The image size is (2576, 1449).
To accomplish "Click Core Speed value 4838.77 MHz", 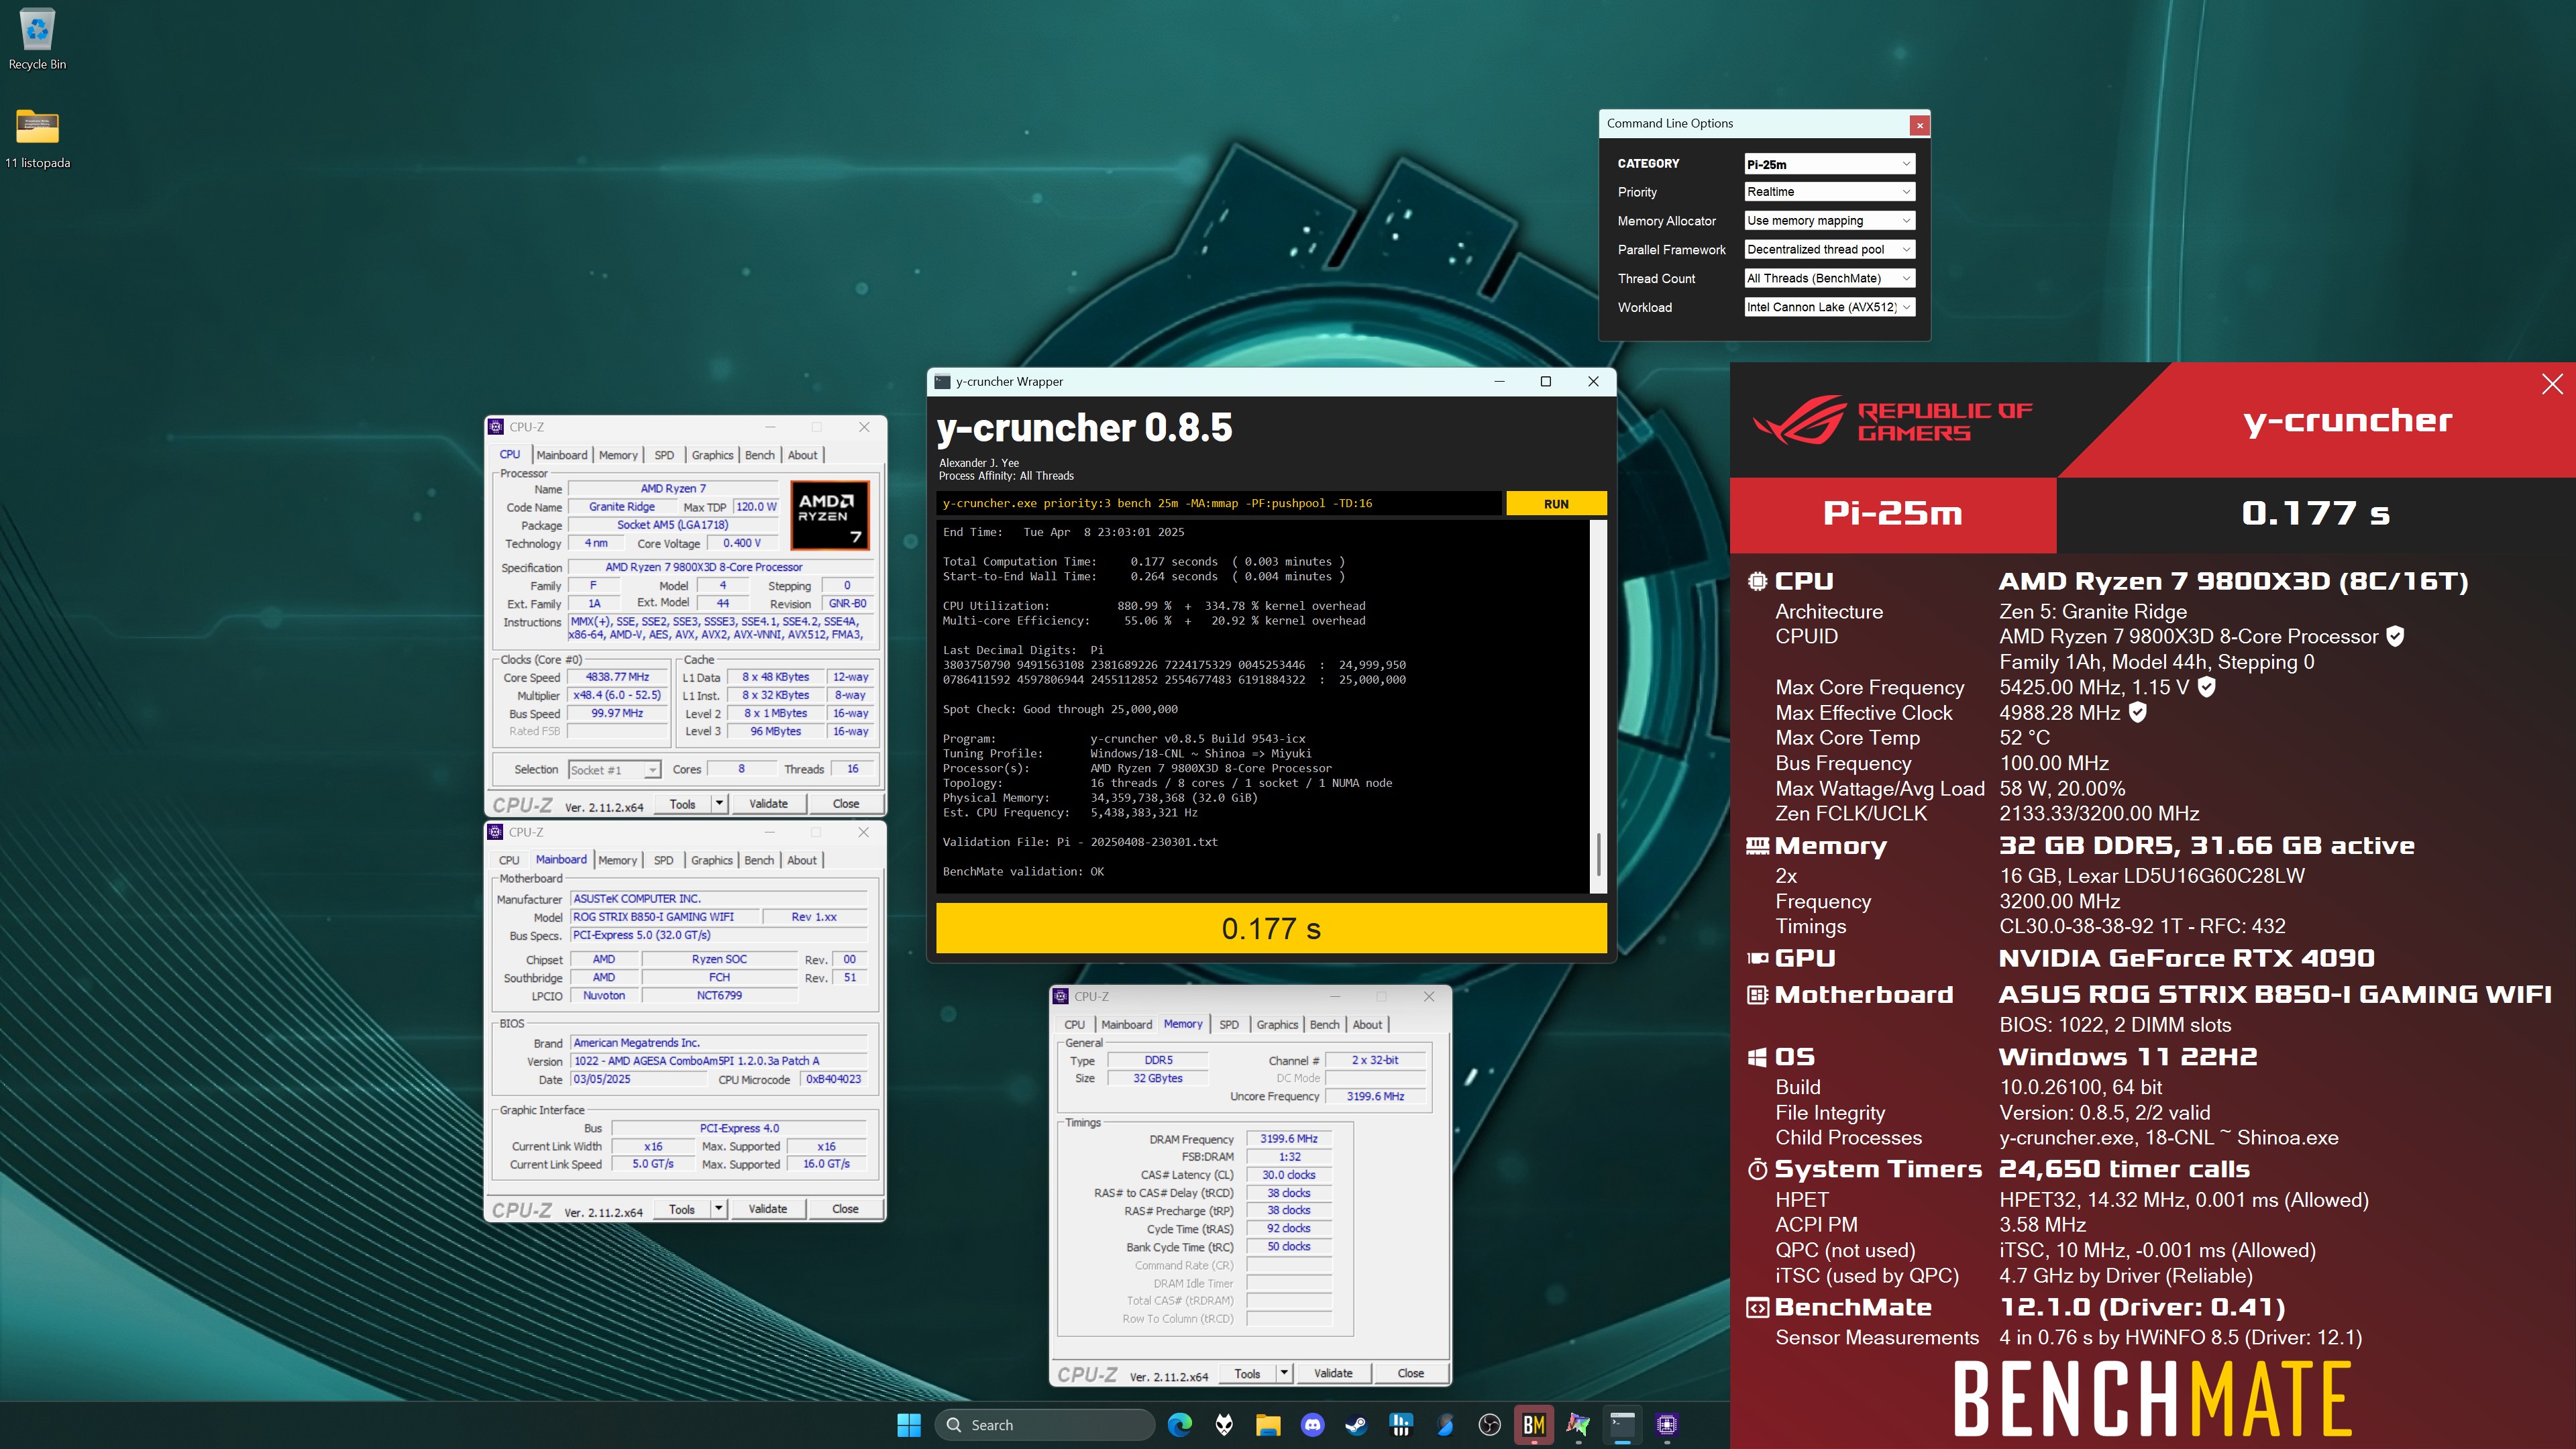I will pyautogui.click(x=617, y=677).
